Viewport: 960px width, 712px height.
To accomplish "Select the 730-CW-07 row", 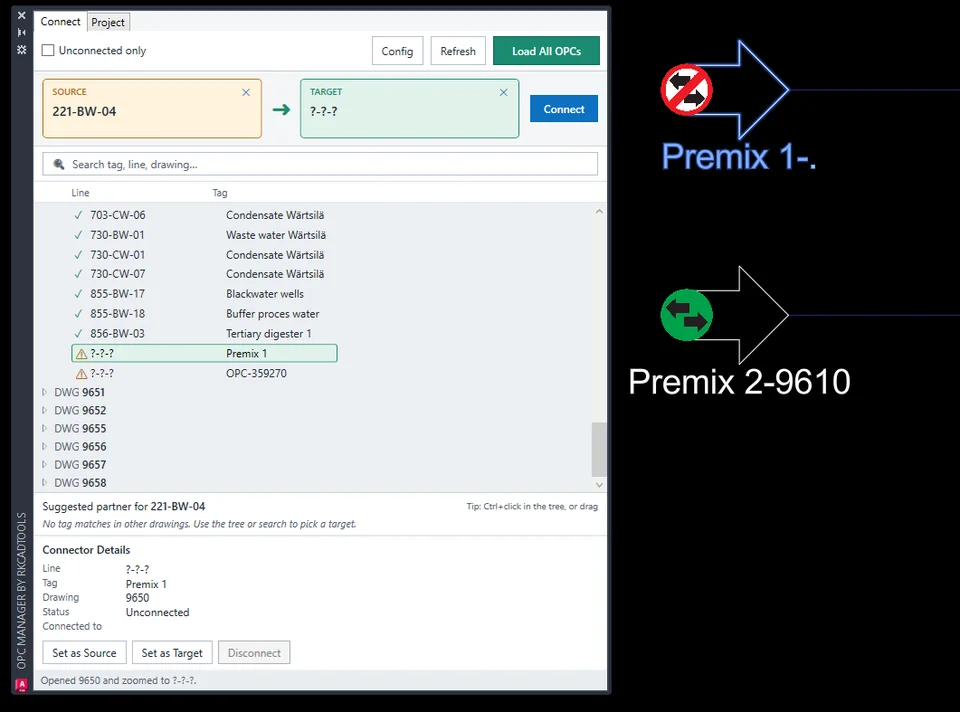I will click(204, 274).
